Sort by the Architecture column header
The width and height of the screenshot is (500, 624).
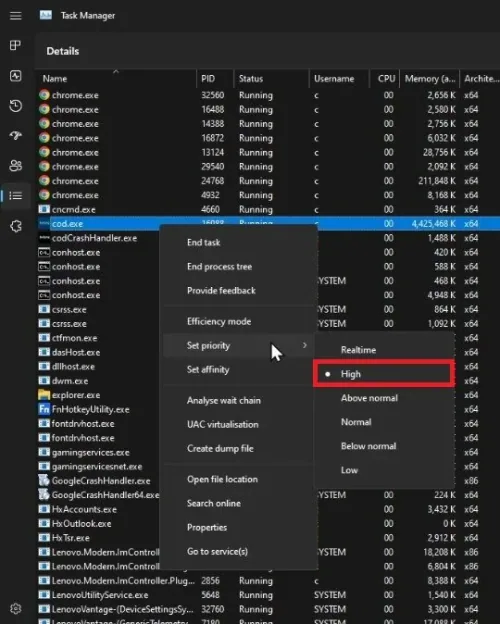point(480,78)
